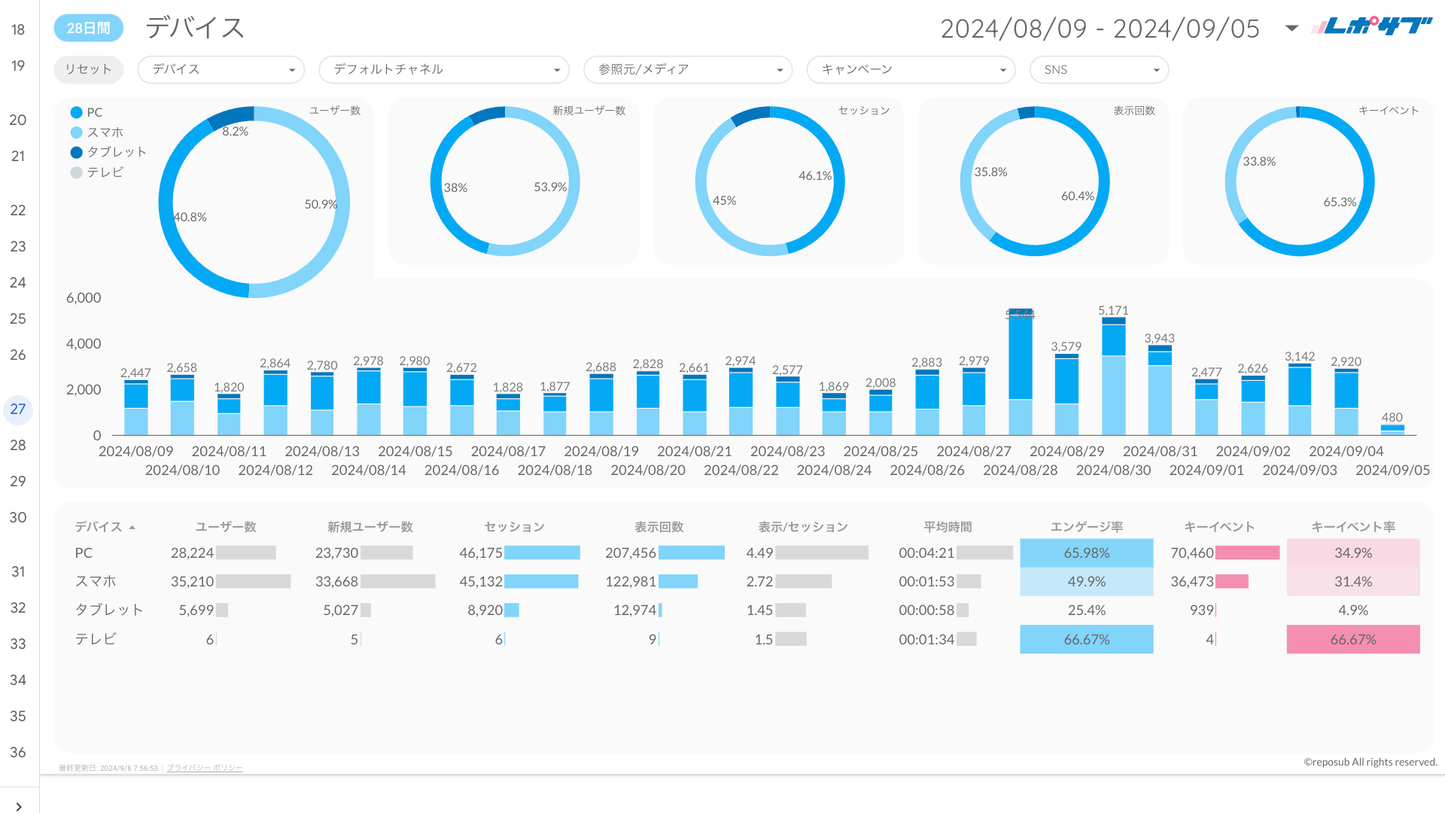Click the PC legend color dot
Viewport: 1445px width, 813px height.
tap(76, 113)
